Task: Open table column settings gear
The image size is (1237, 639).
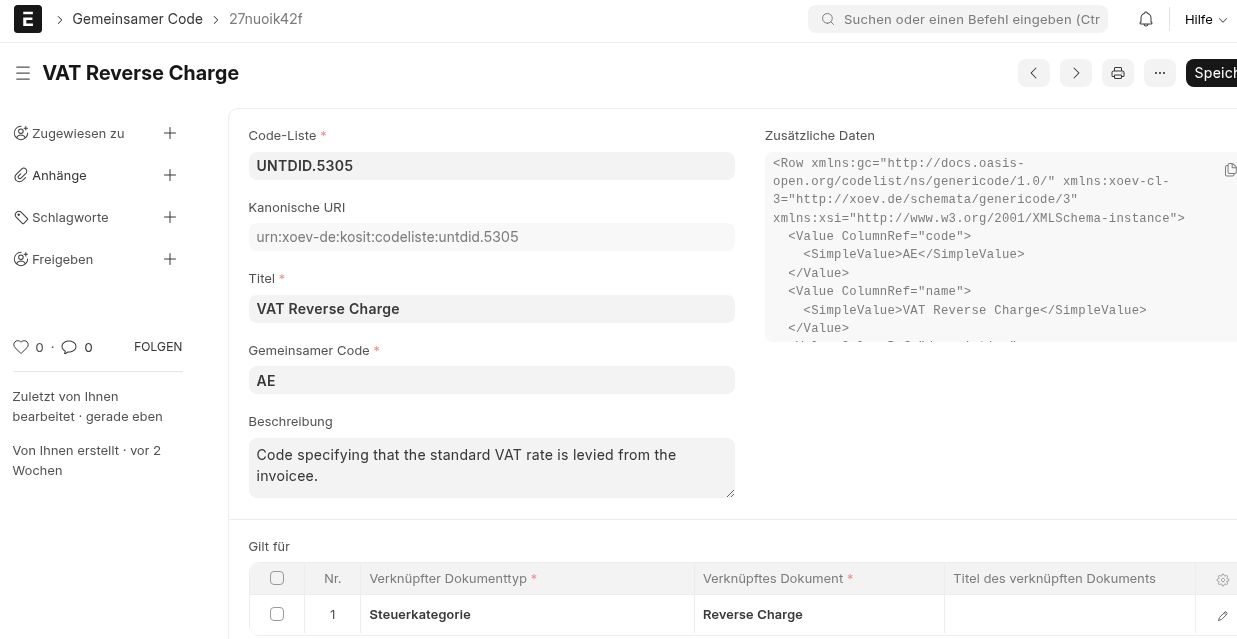Action: click(x=1222, y=579)
